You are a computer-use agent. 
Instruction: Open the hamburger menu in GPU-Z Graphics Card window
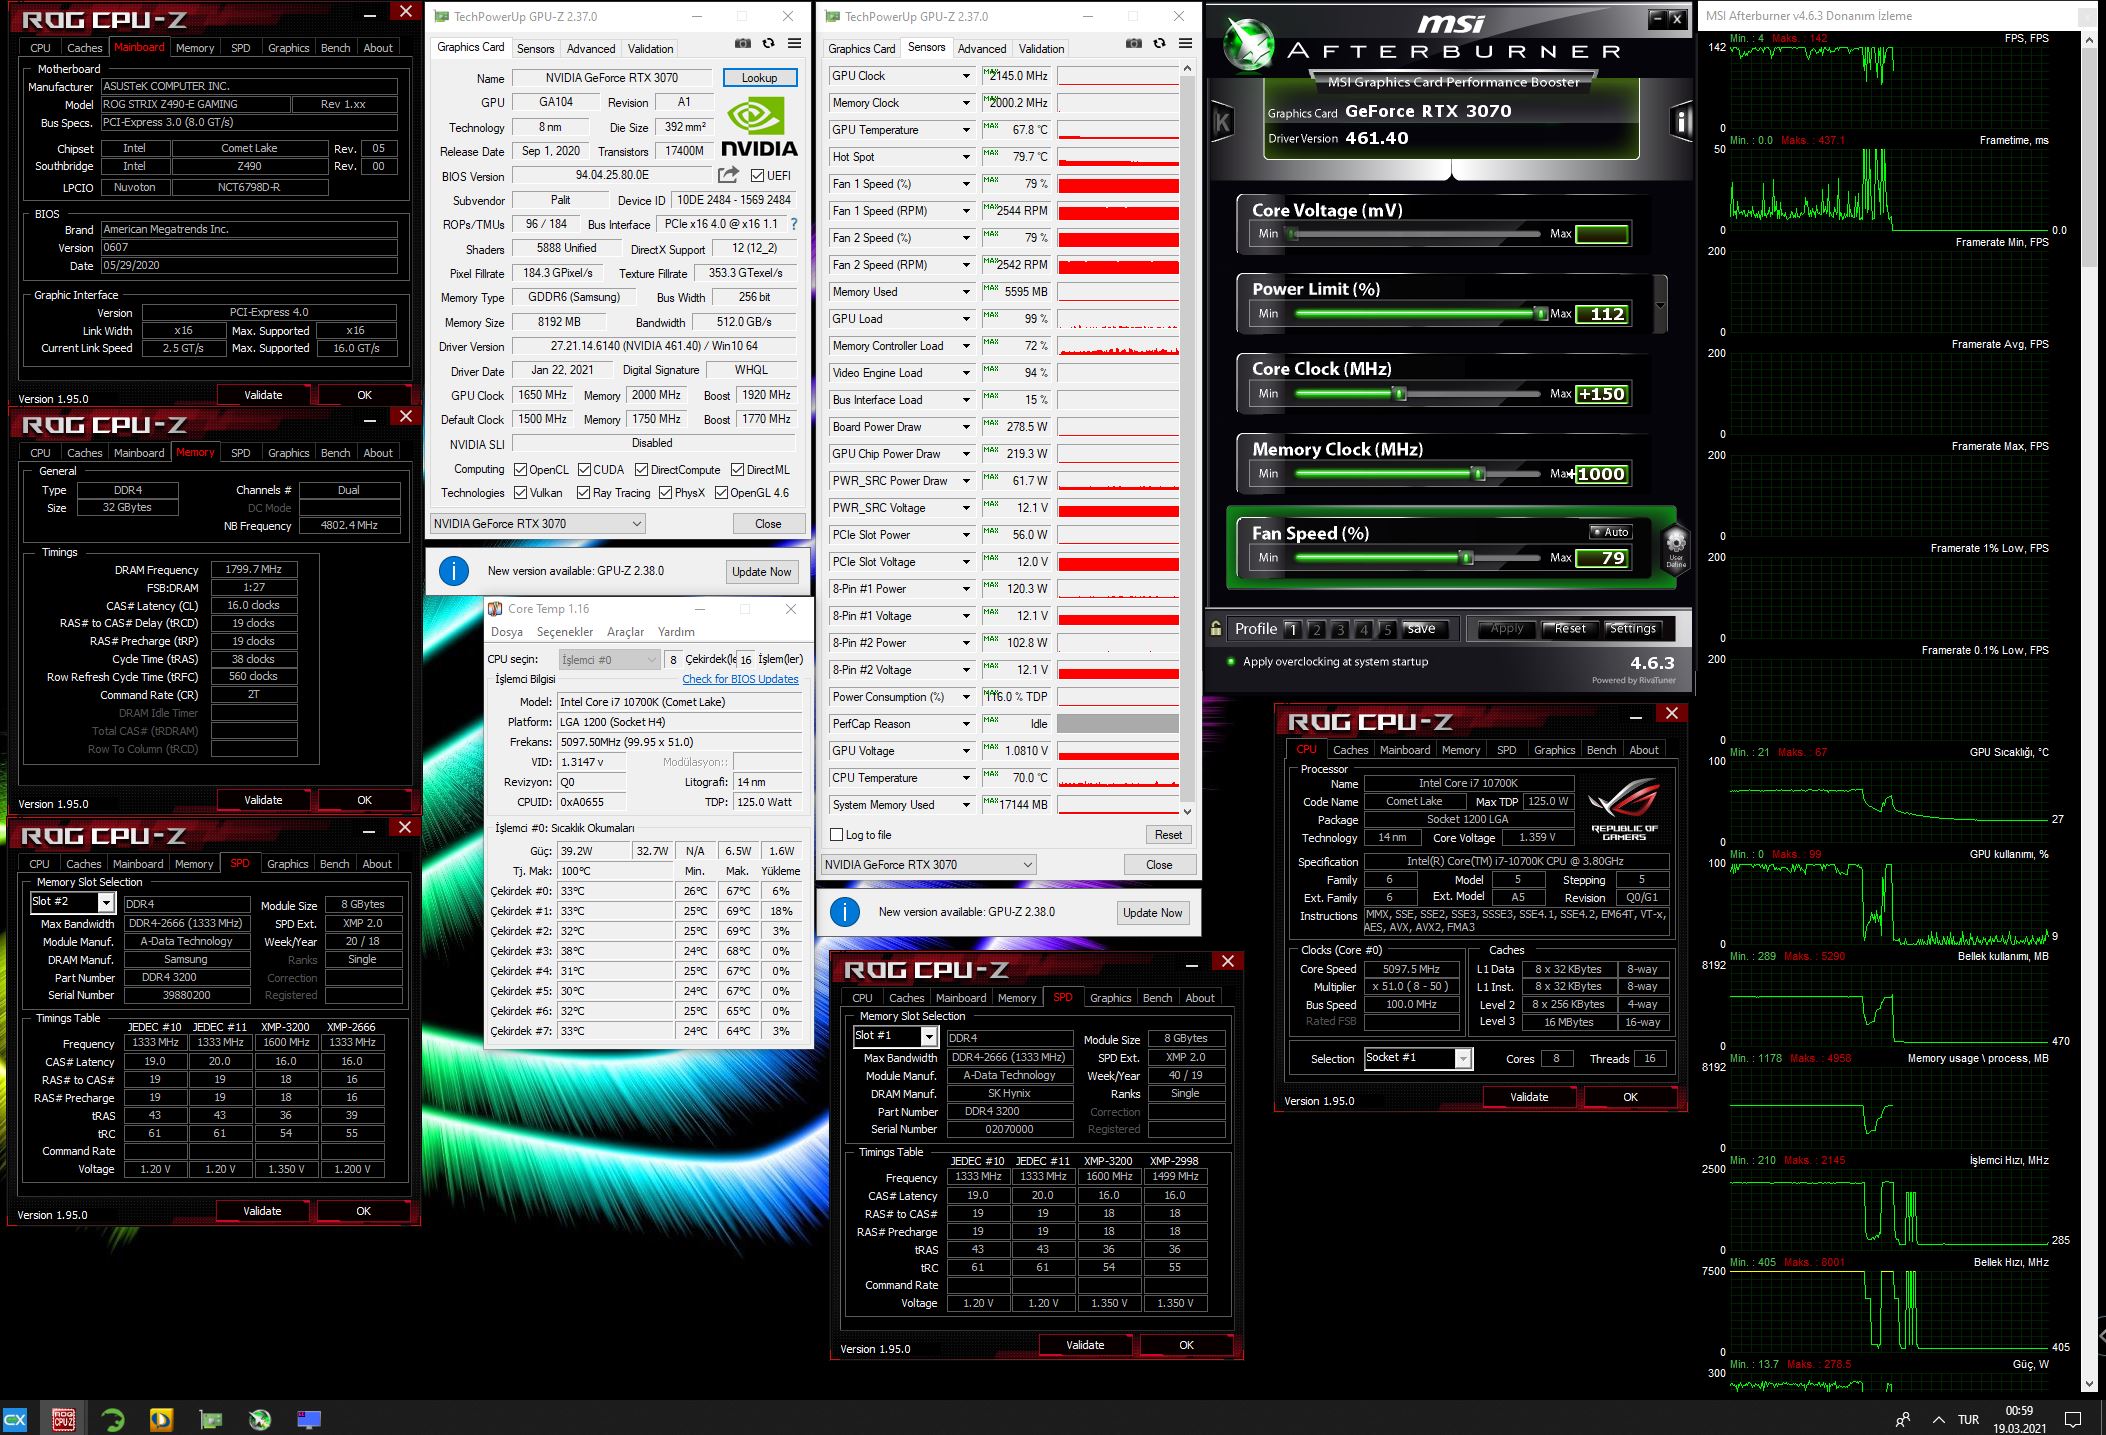(794, 43)
